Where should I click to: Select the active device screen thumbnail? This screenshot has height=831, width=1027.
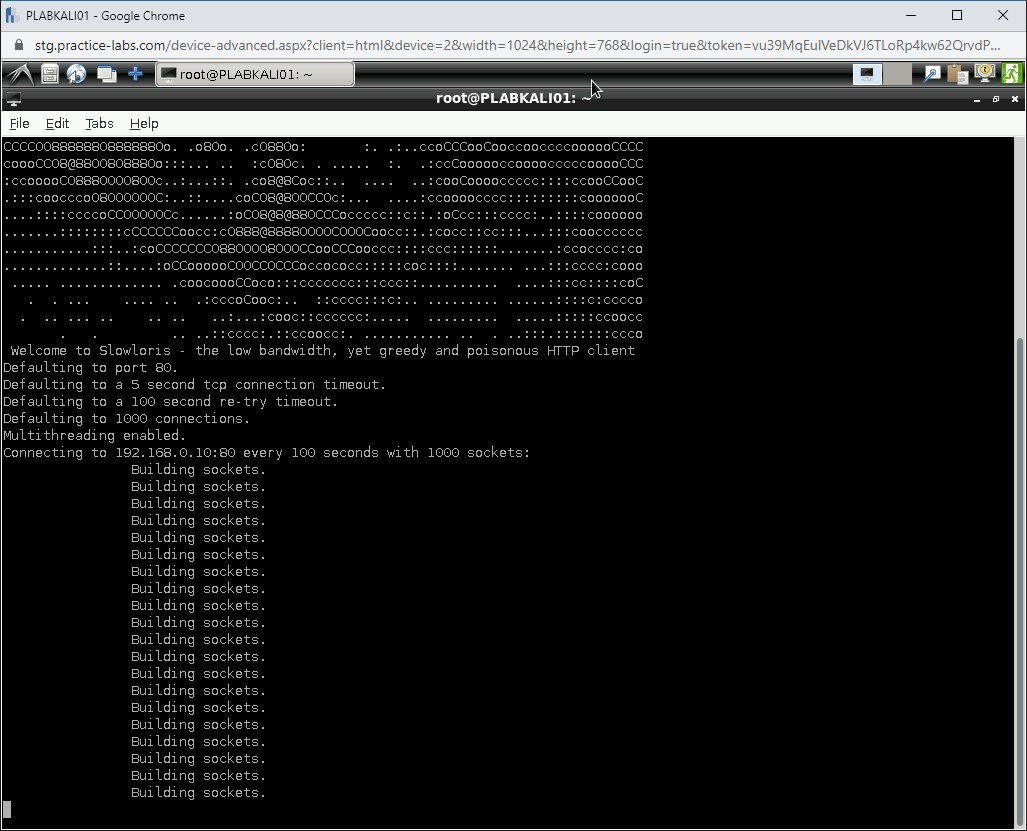(x=866, y=73)
